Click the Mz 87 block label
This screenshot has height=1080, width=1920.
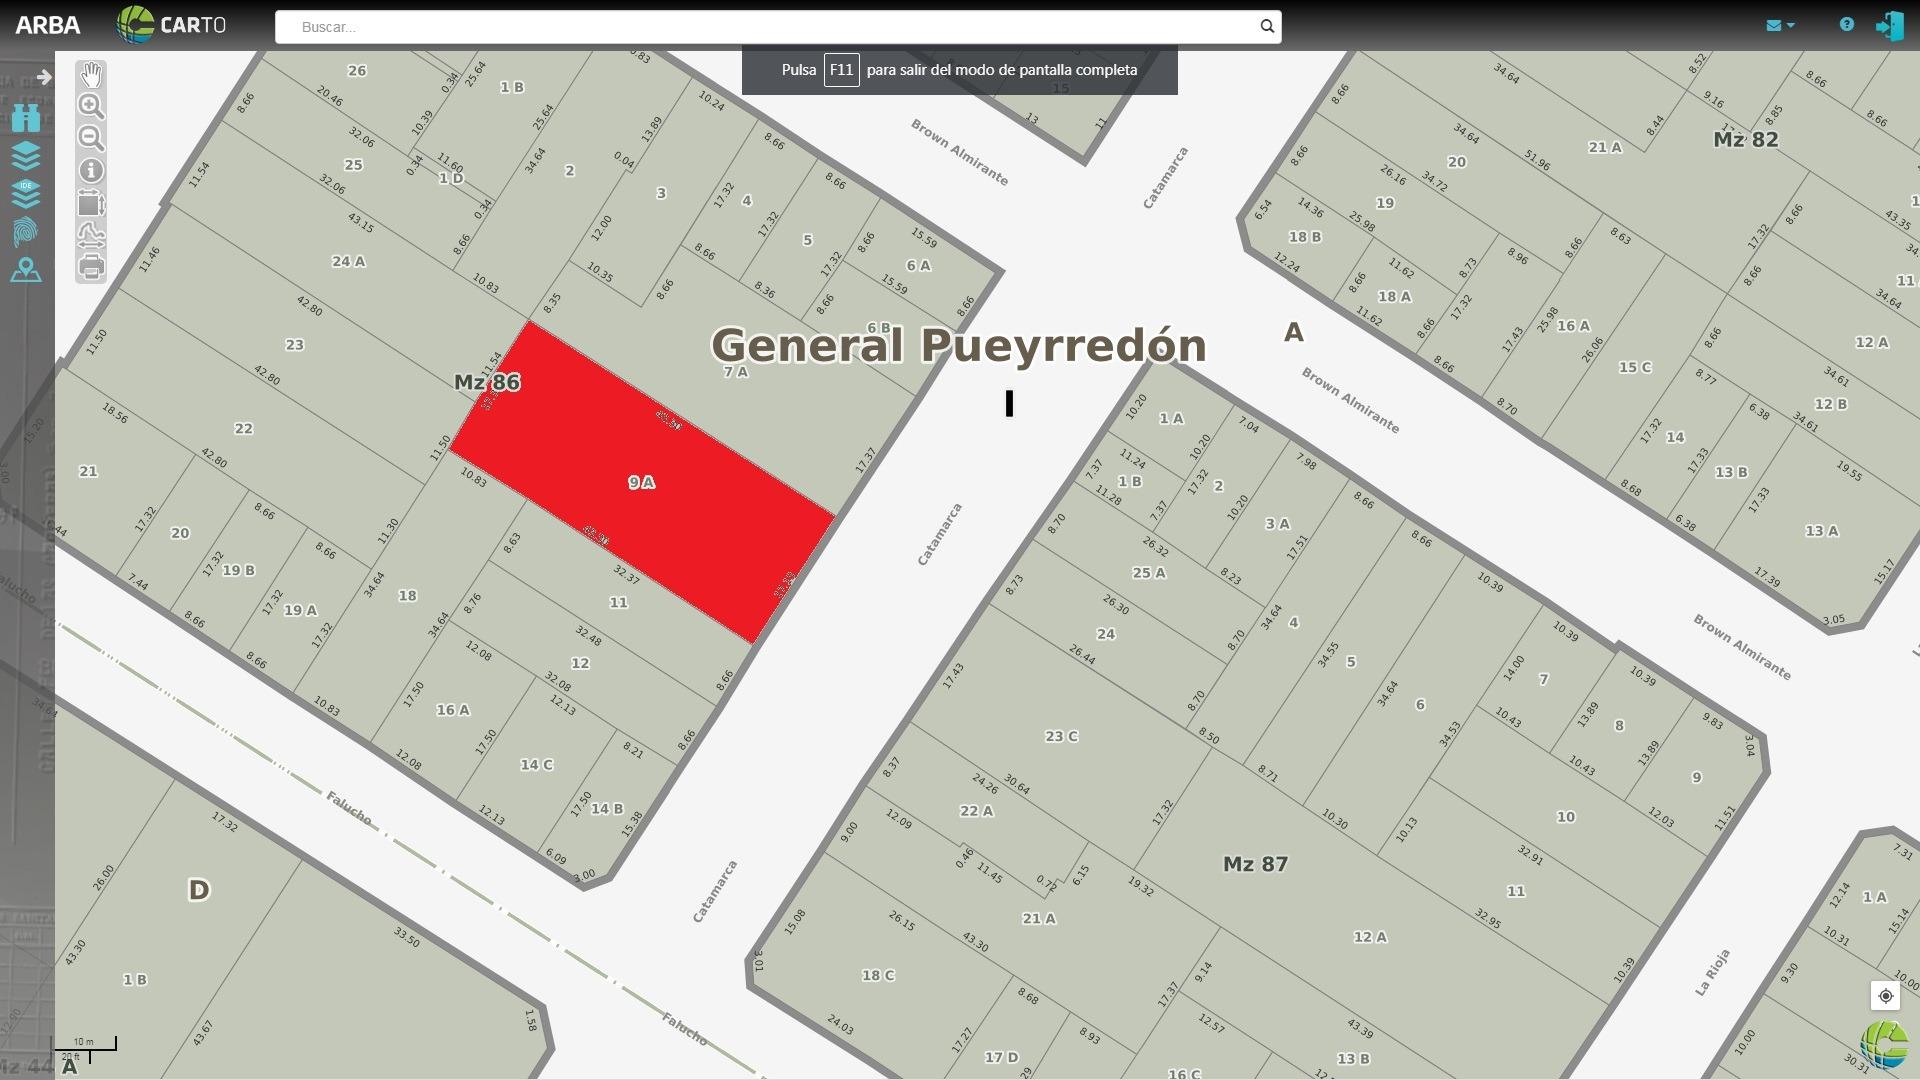[1255, 864]
